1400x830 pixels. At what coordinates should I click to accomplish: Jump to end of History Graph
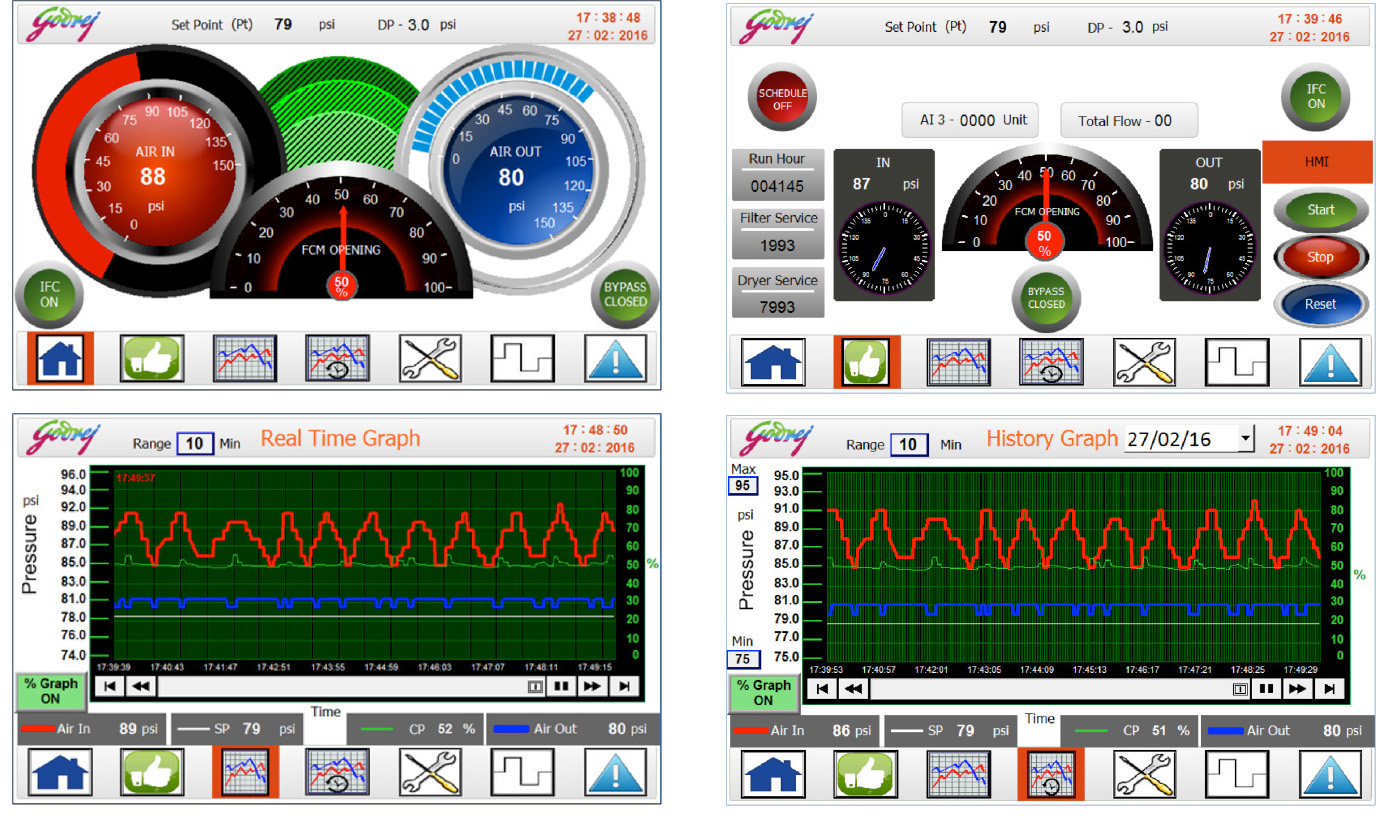(x=1329, y=688)
